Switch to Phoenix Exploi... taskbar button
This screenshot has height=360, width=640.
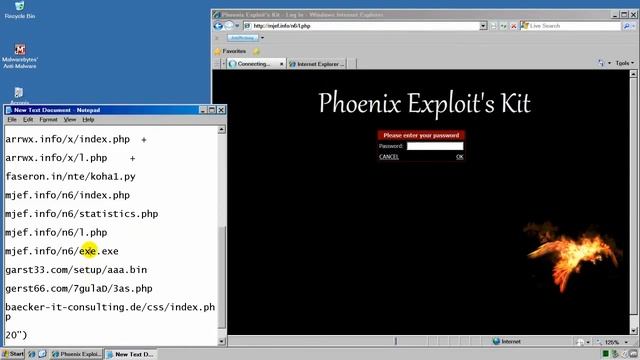coord(76,354)
